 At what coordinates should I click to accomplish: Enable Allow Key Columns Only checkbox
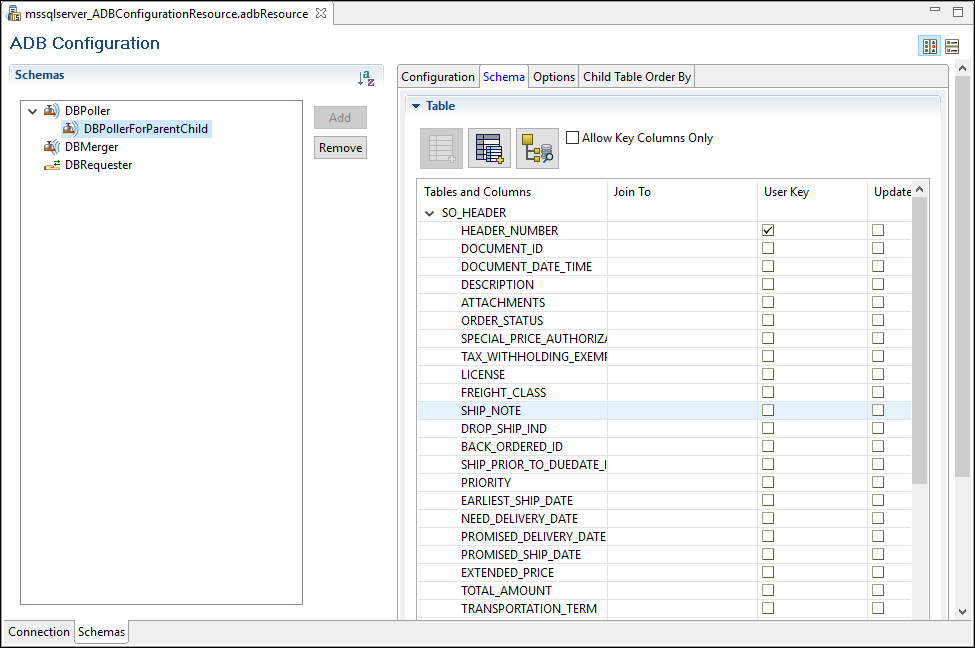click(573, 138)
